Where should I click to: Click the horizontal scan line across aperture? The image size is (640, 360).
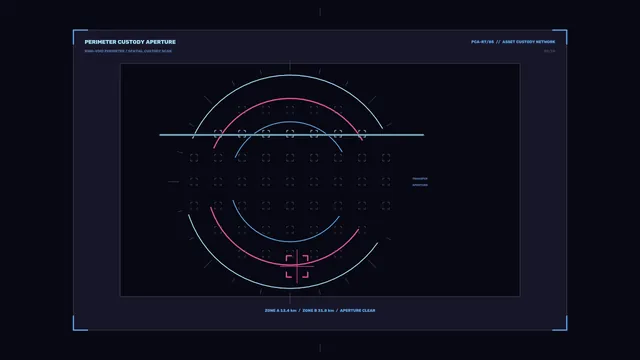291,135
